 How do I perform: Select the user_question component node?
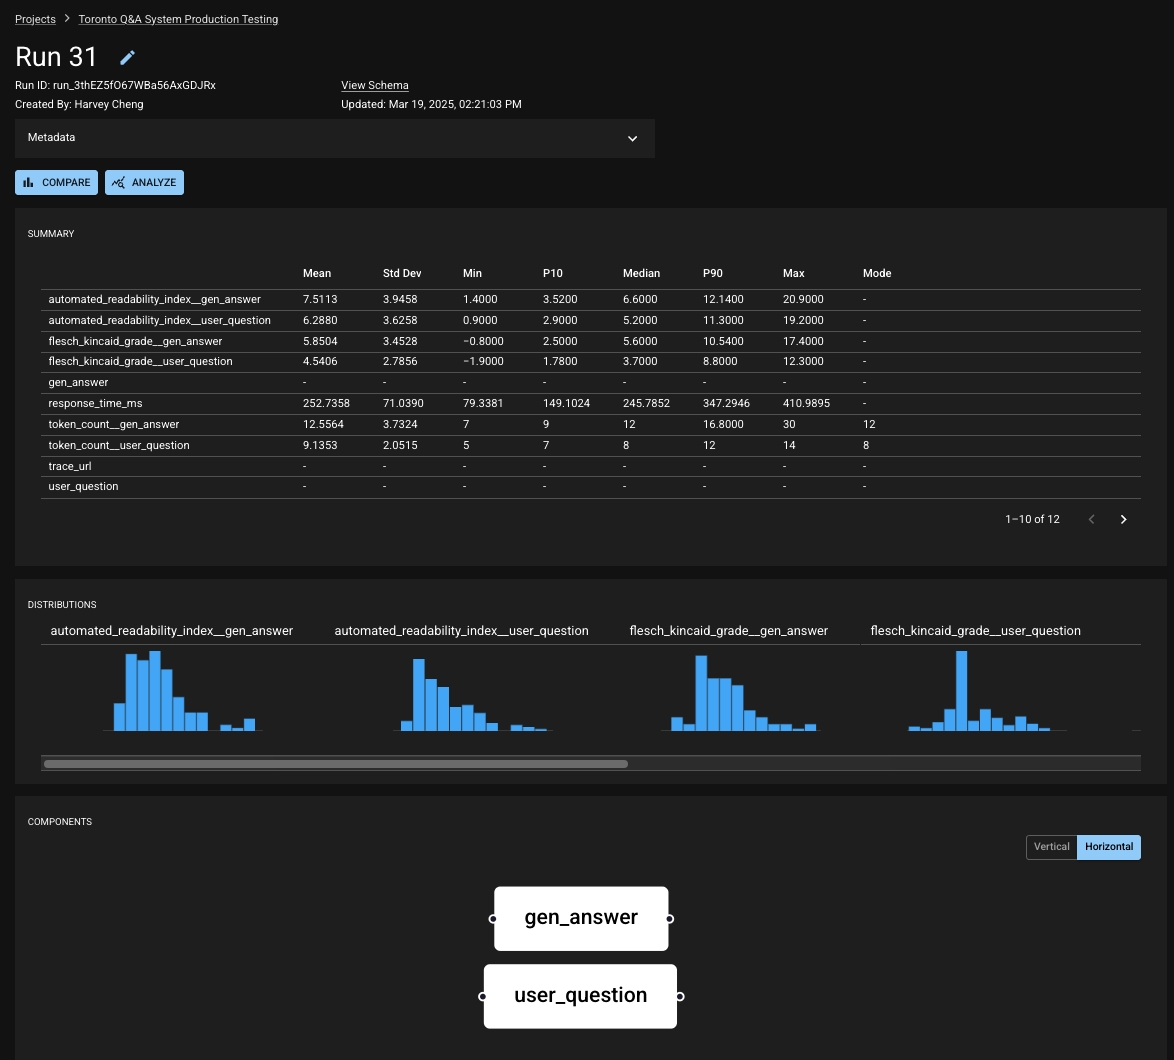click(580, 996)
